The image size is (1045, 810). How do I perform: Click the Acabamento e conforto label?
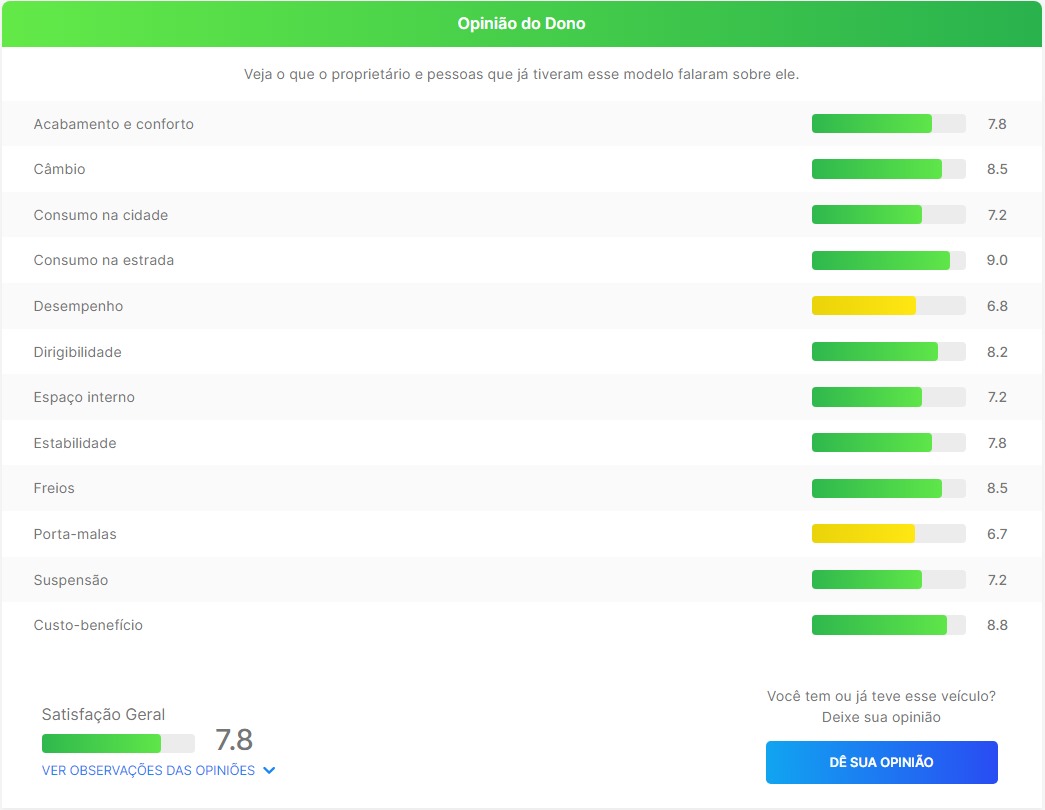pyautogui.click(x=113, y=124)
